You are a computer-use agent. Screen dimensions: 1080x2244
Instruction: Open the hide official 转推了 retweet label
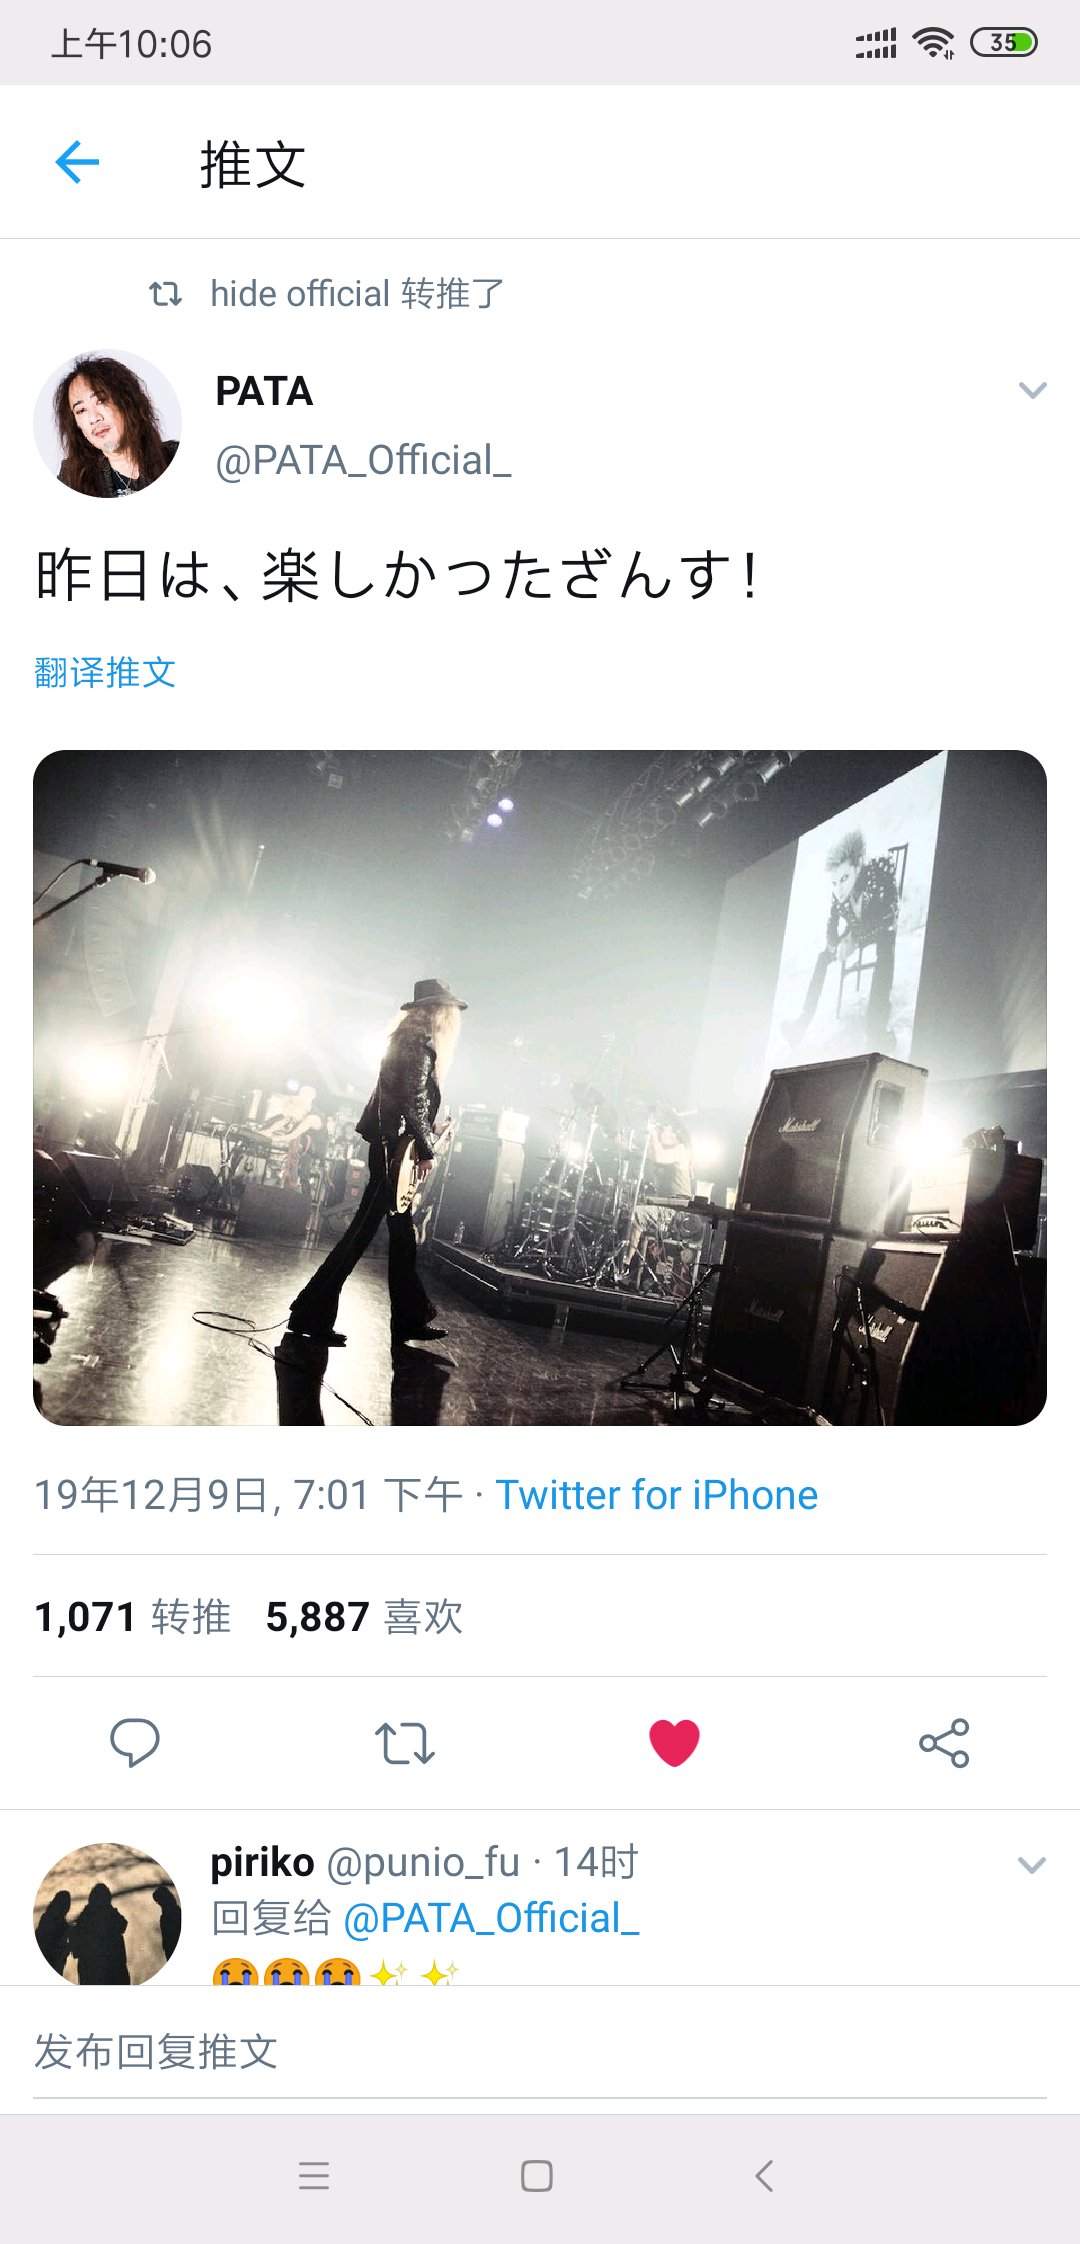pos(357,294)
